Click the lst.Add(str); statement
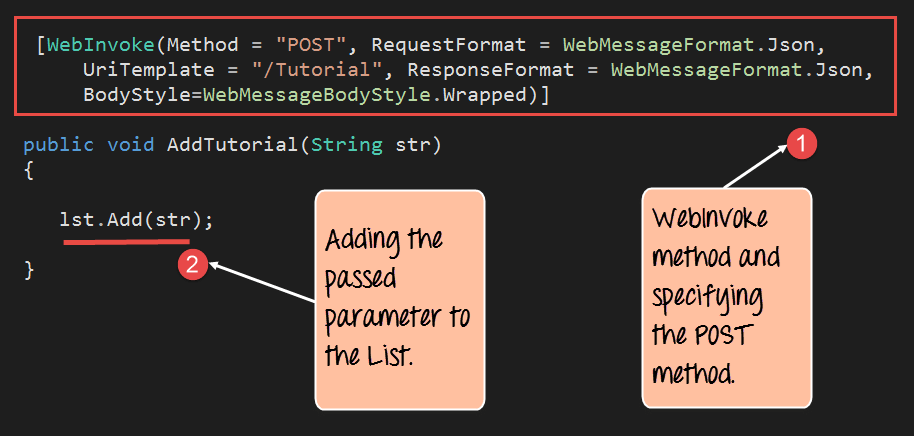 click(137, 219)
